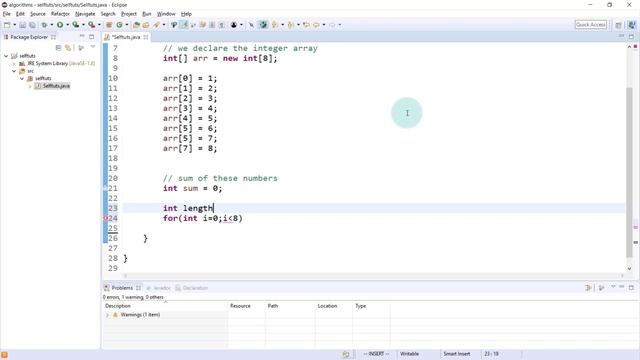
Task: Toggle Mark Occurrences highlighter icon
Action: pos(184,25)
